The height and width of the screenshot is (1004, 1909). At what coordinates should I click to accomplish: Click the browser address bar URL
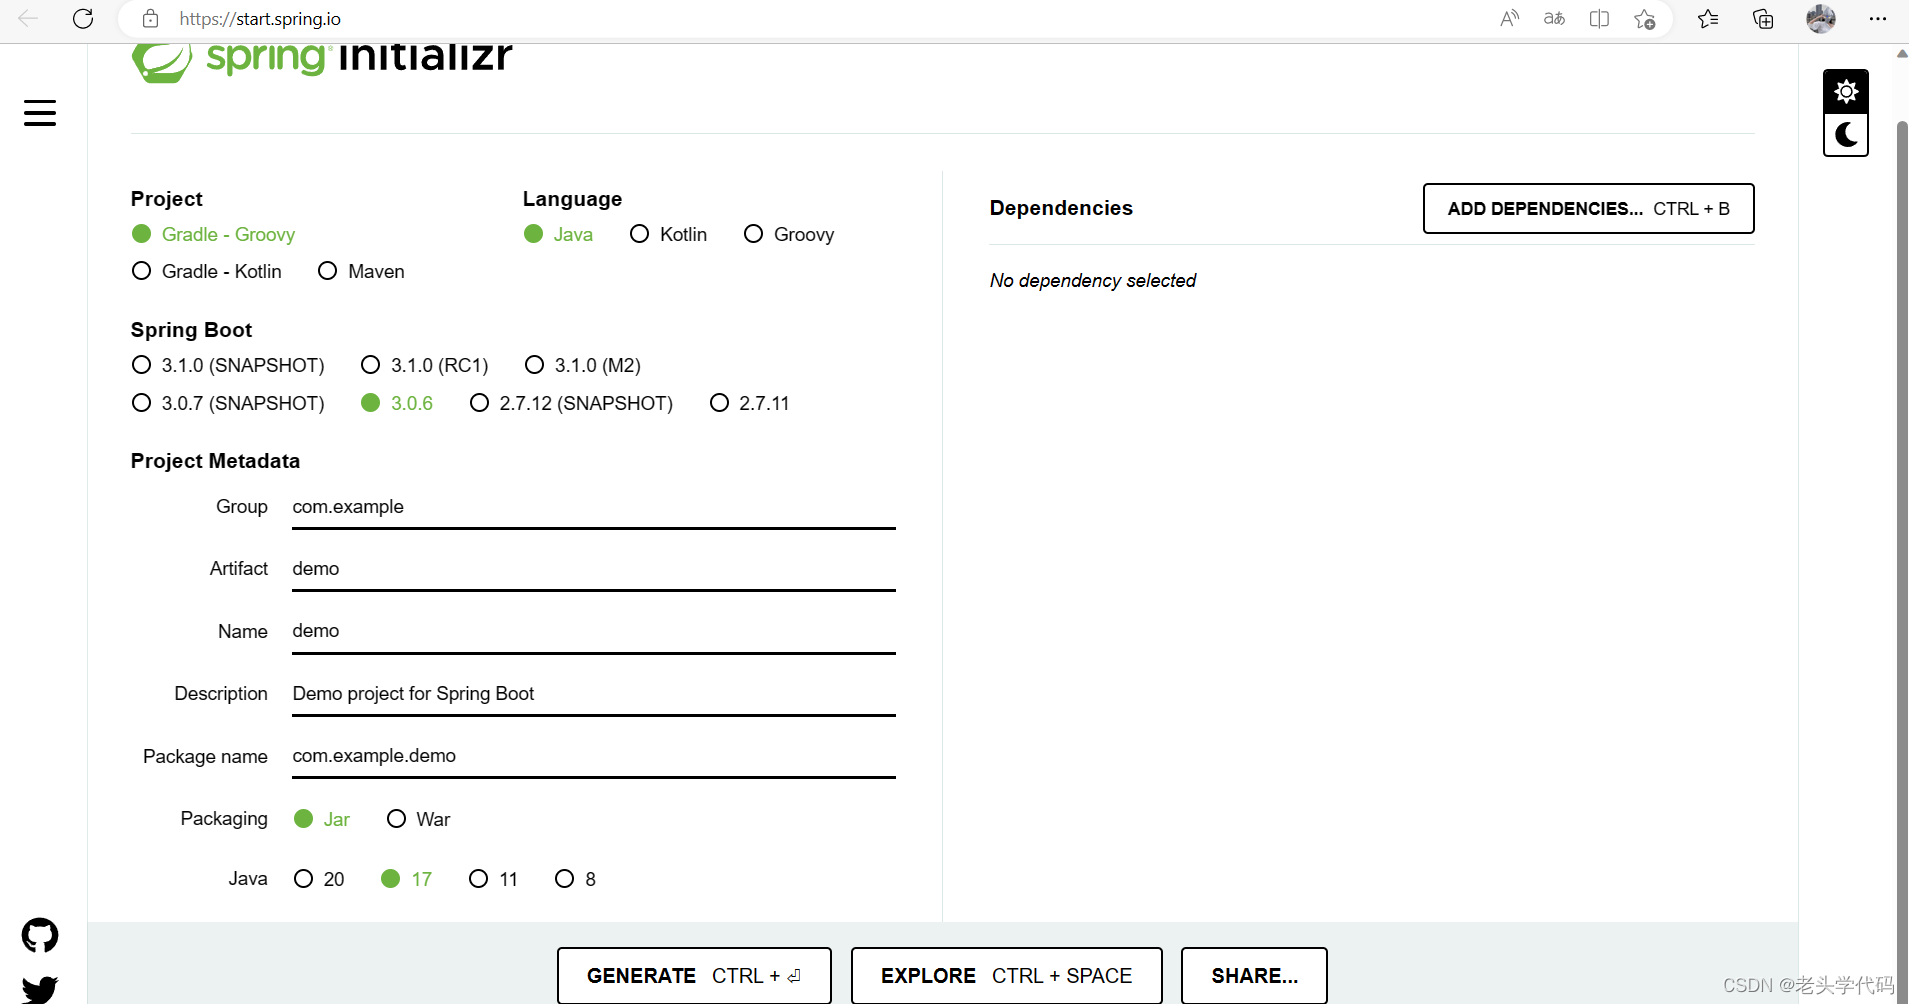[x=260, y=19]
